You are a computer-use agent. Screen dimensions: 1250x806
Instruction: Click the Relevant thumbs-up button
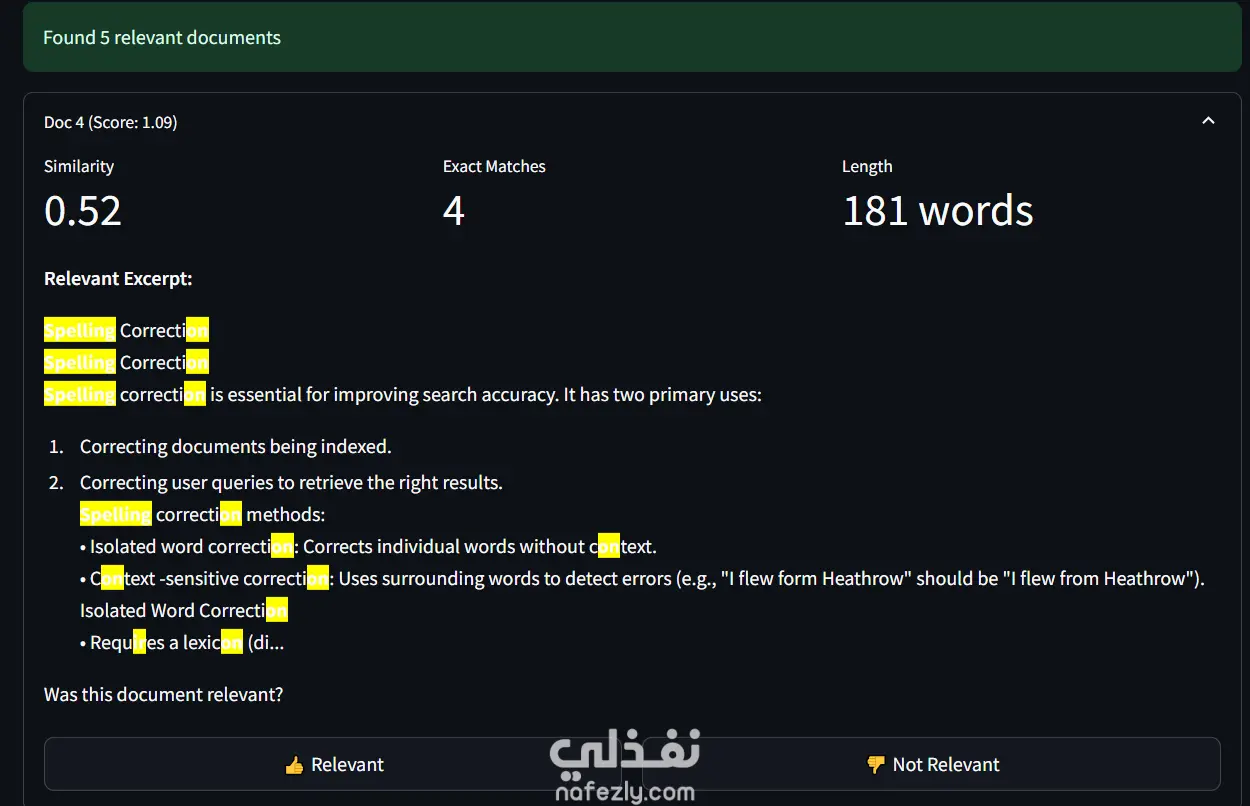(334, 764)
